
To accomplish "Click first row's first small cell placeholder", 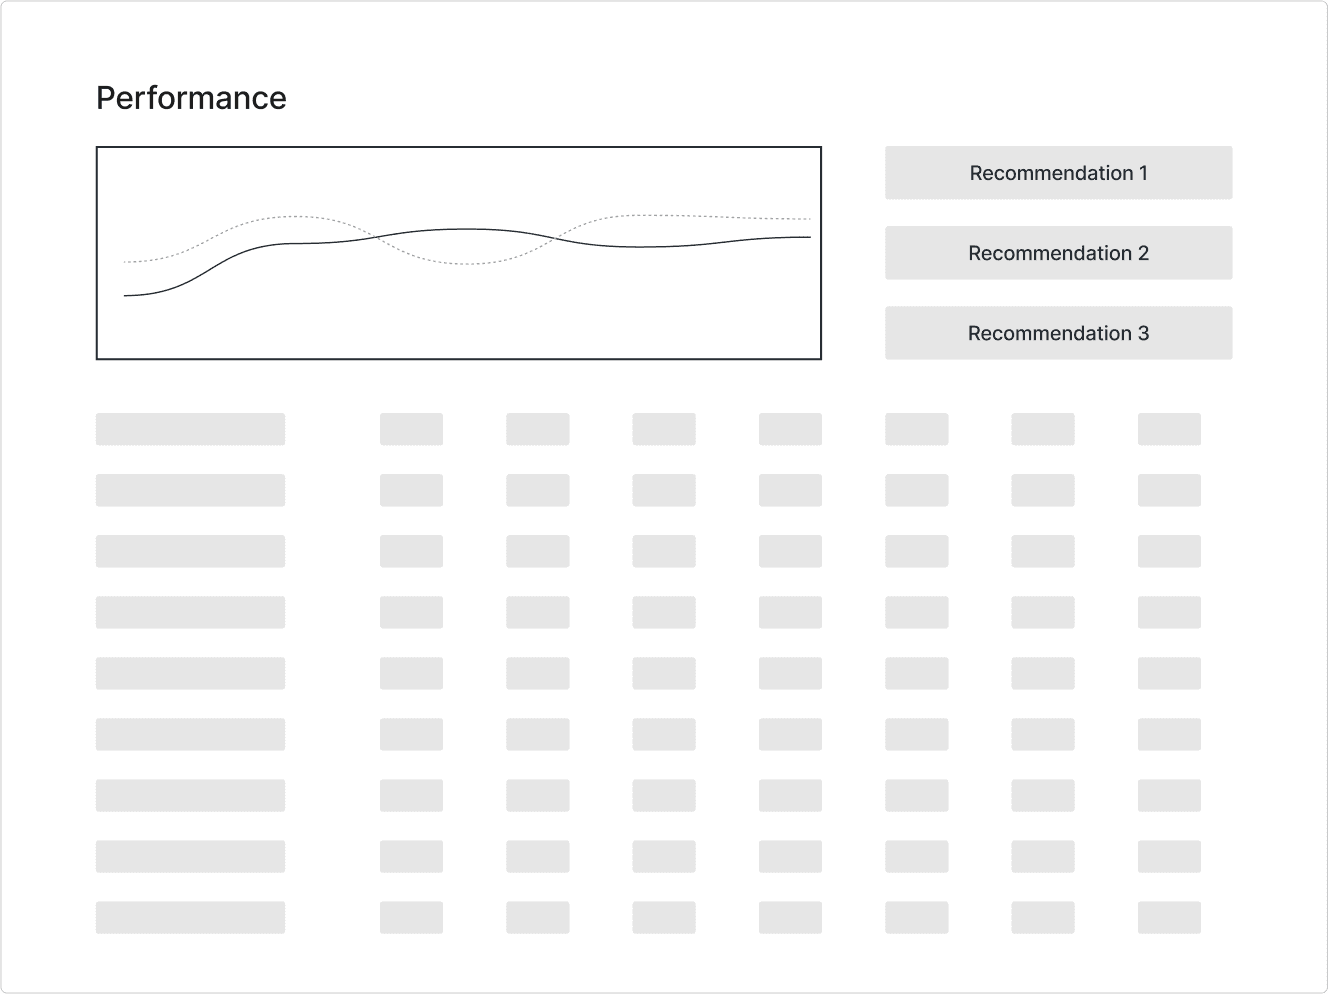I will pyautogui.click(x=411, y=429).
